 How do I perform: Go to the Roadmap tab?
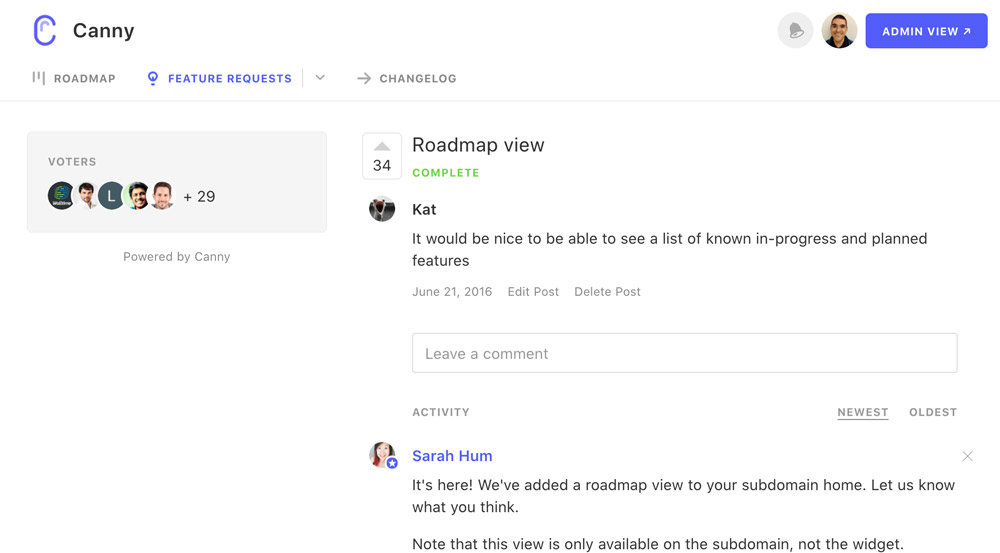[74, 78]
